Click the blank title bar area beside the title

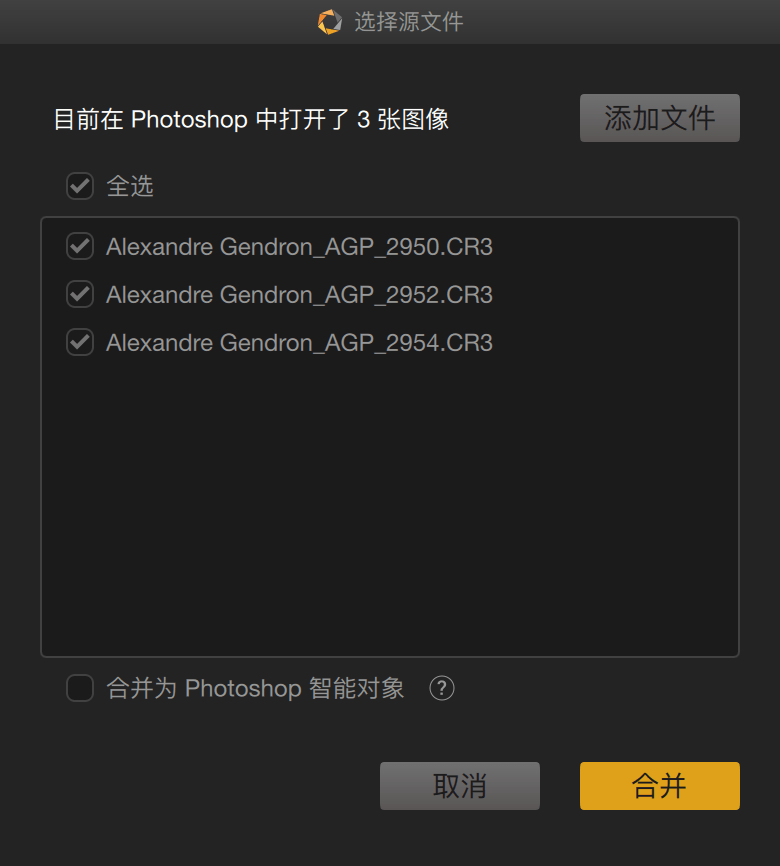click(608, 22)
